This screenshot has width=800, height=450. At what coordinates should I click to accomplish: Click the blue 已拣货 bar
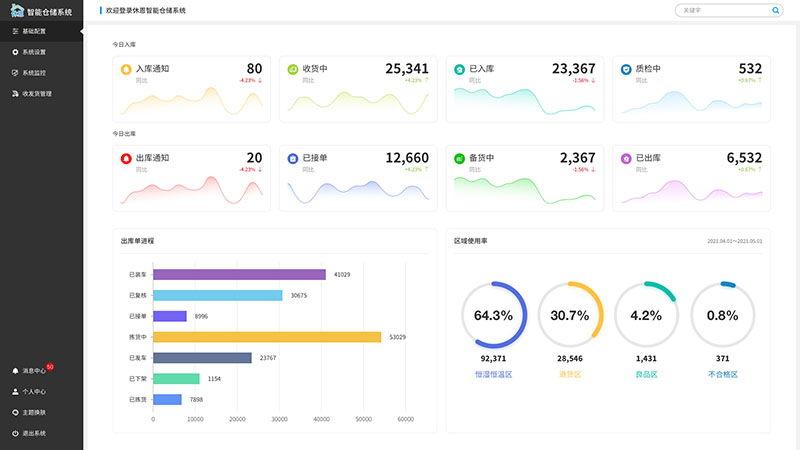click(167, 399)
